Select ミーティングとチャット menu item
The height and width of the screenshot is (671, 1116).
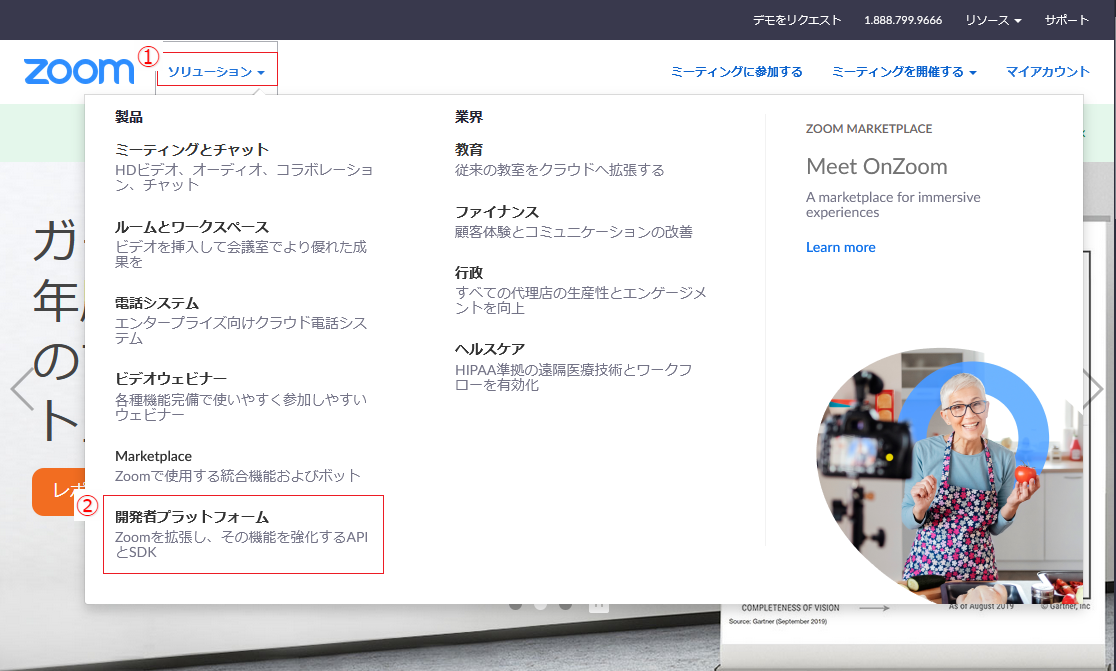pyautogui.click(x=192, y=150)
